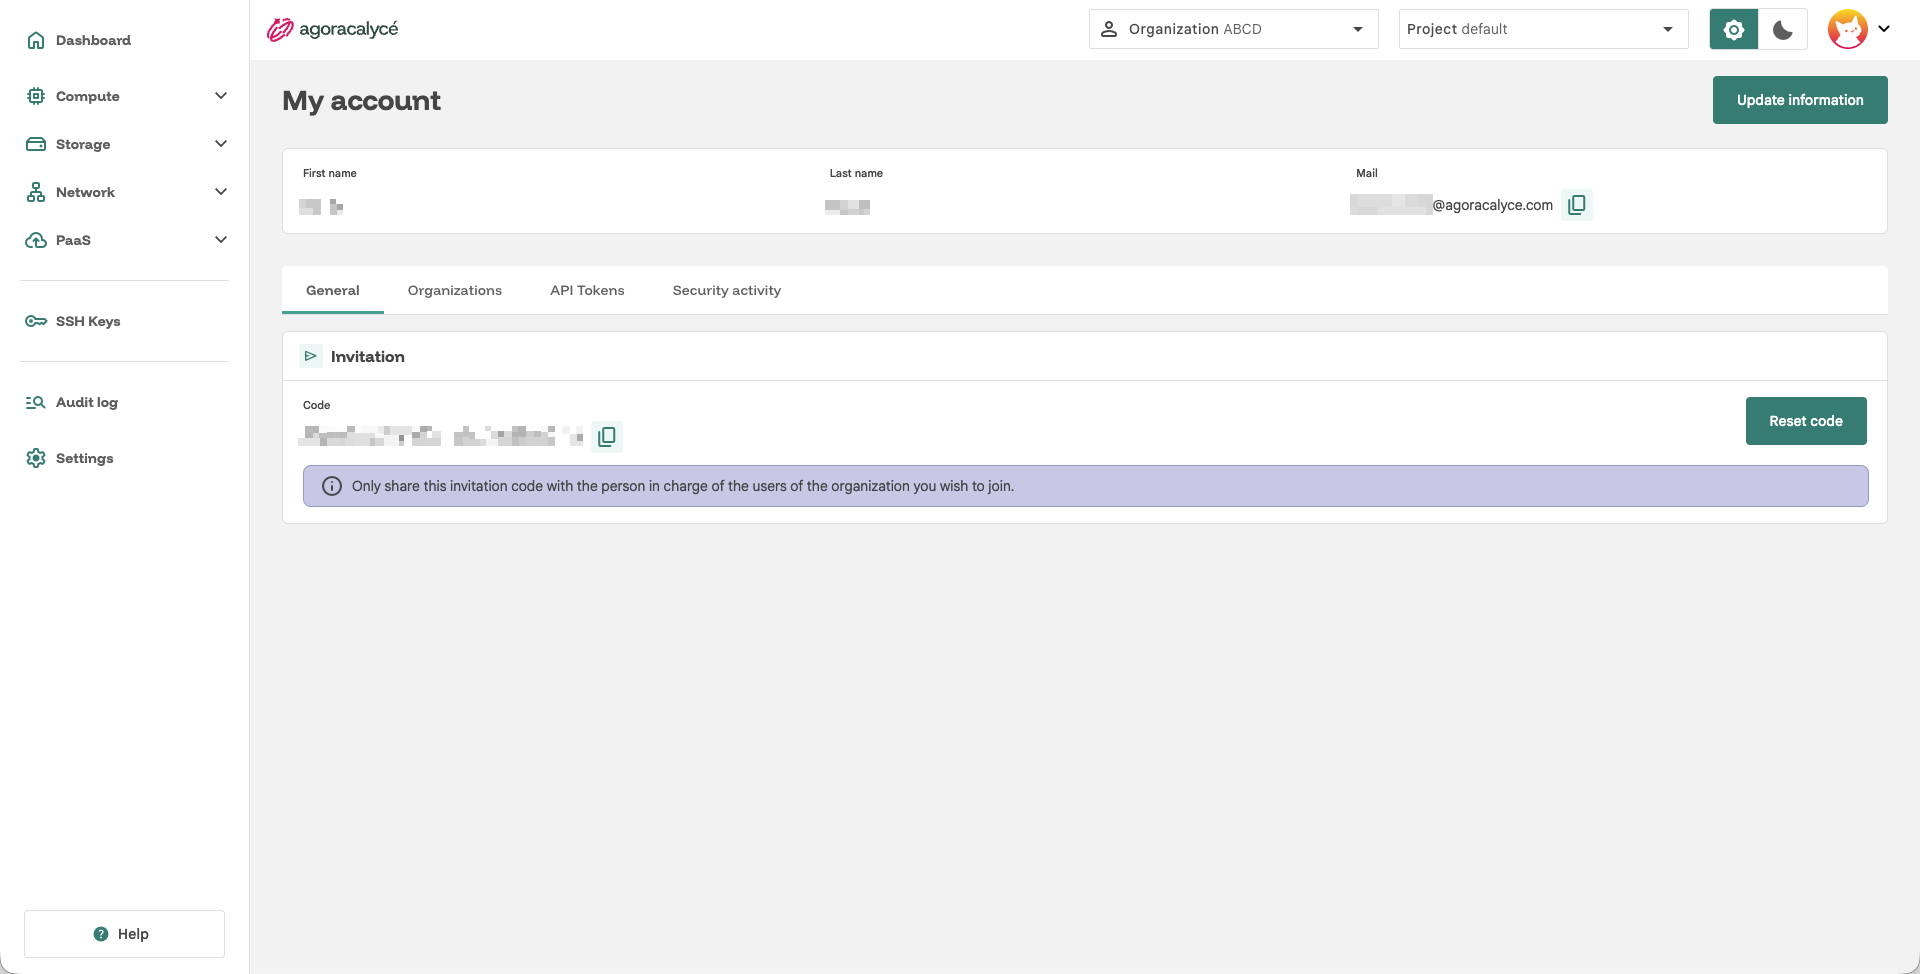Screen dimensions: 1920x974
Task: Click the SSH Keys key icon
Action: pos(36,321)
